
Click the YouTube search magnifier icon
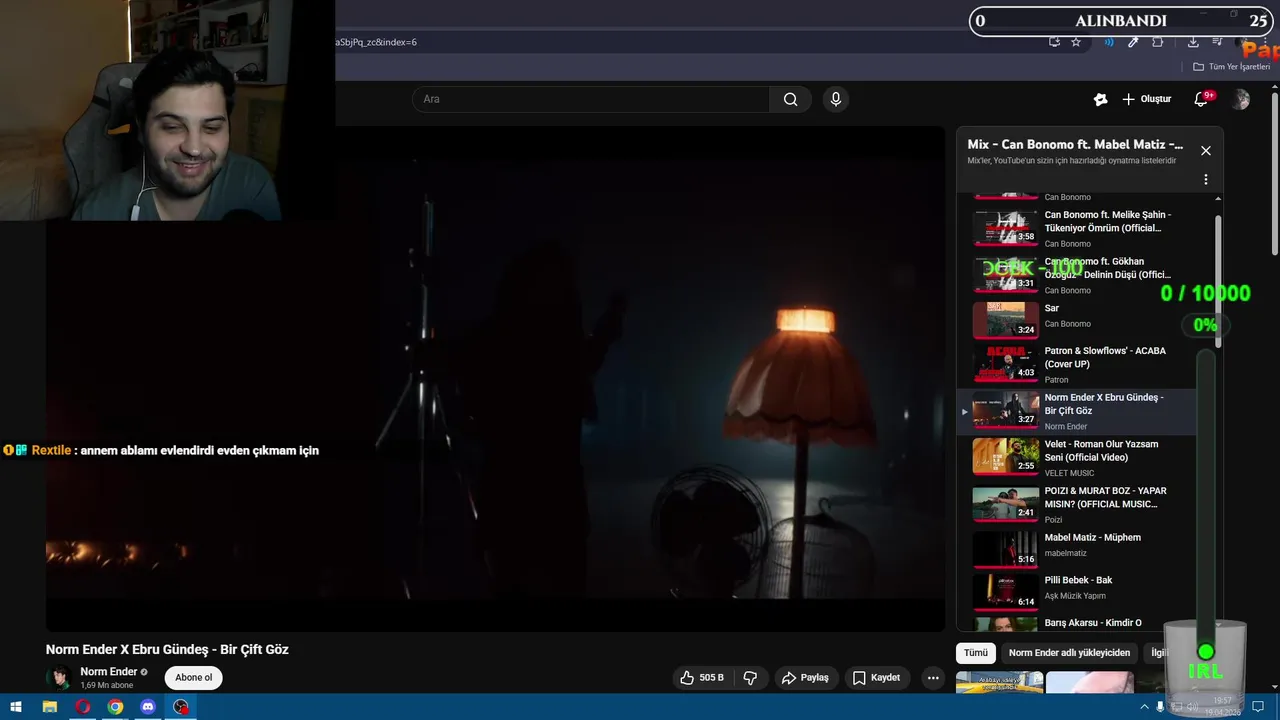(790, 99)
